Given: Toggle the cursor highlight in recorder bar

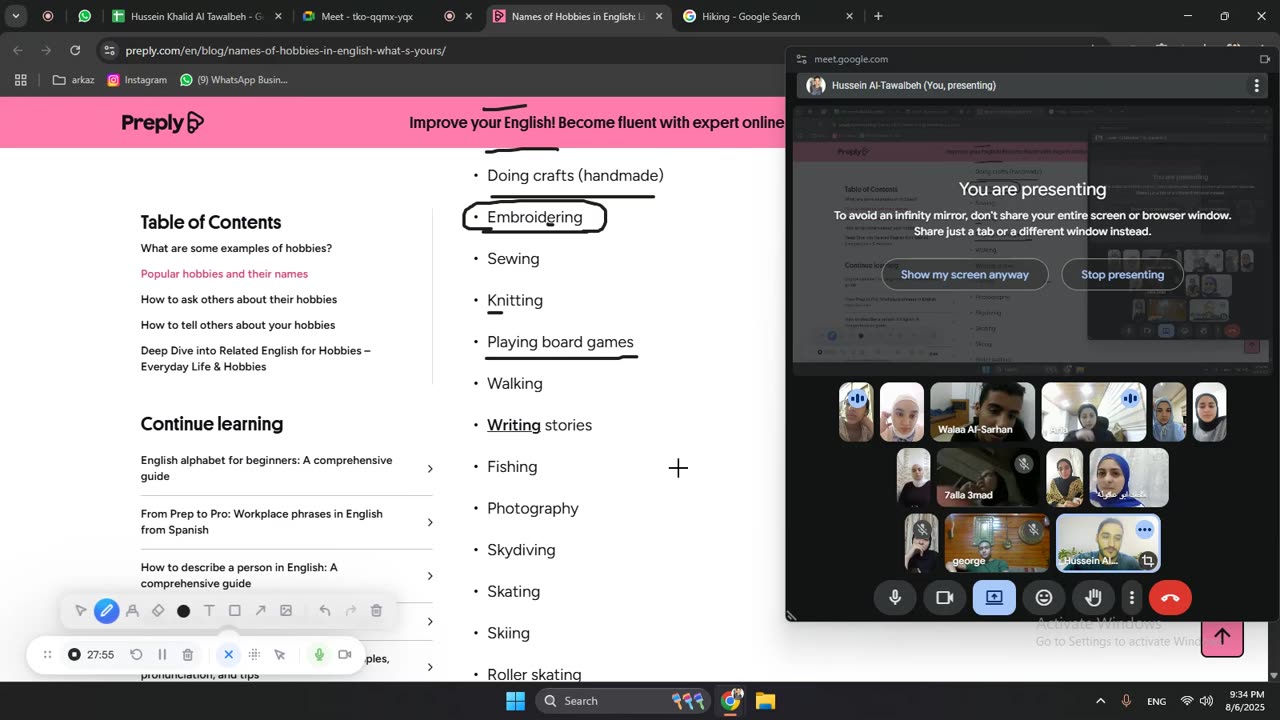Looking at the screenshot, I should pos(280,655).
